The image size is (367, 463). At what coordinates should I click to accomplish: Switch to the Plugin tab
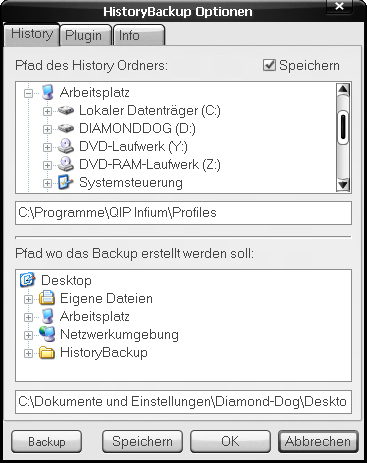85,35
